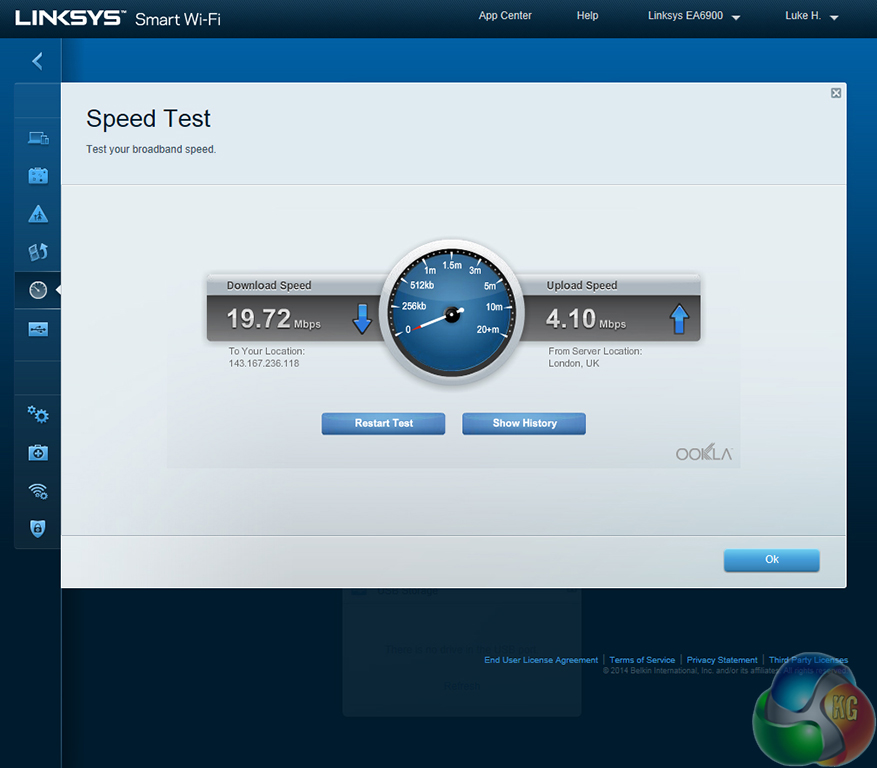Open External Storage USB icon
The height and width of the screenshot is (768, 877).
(38, 329)
